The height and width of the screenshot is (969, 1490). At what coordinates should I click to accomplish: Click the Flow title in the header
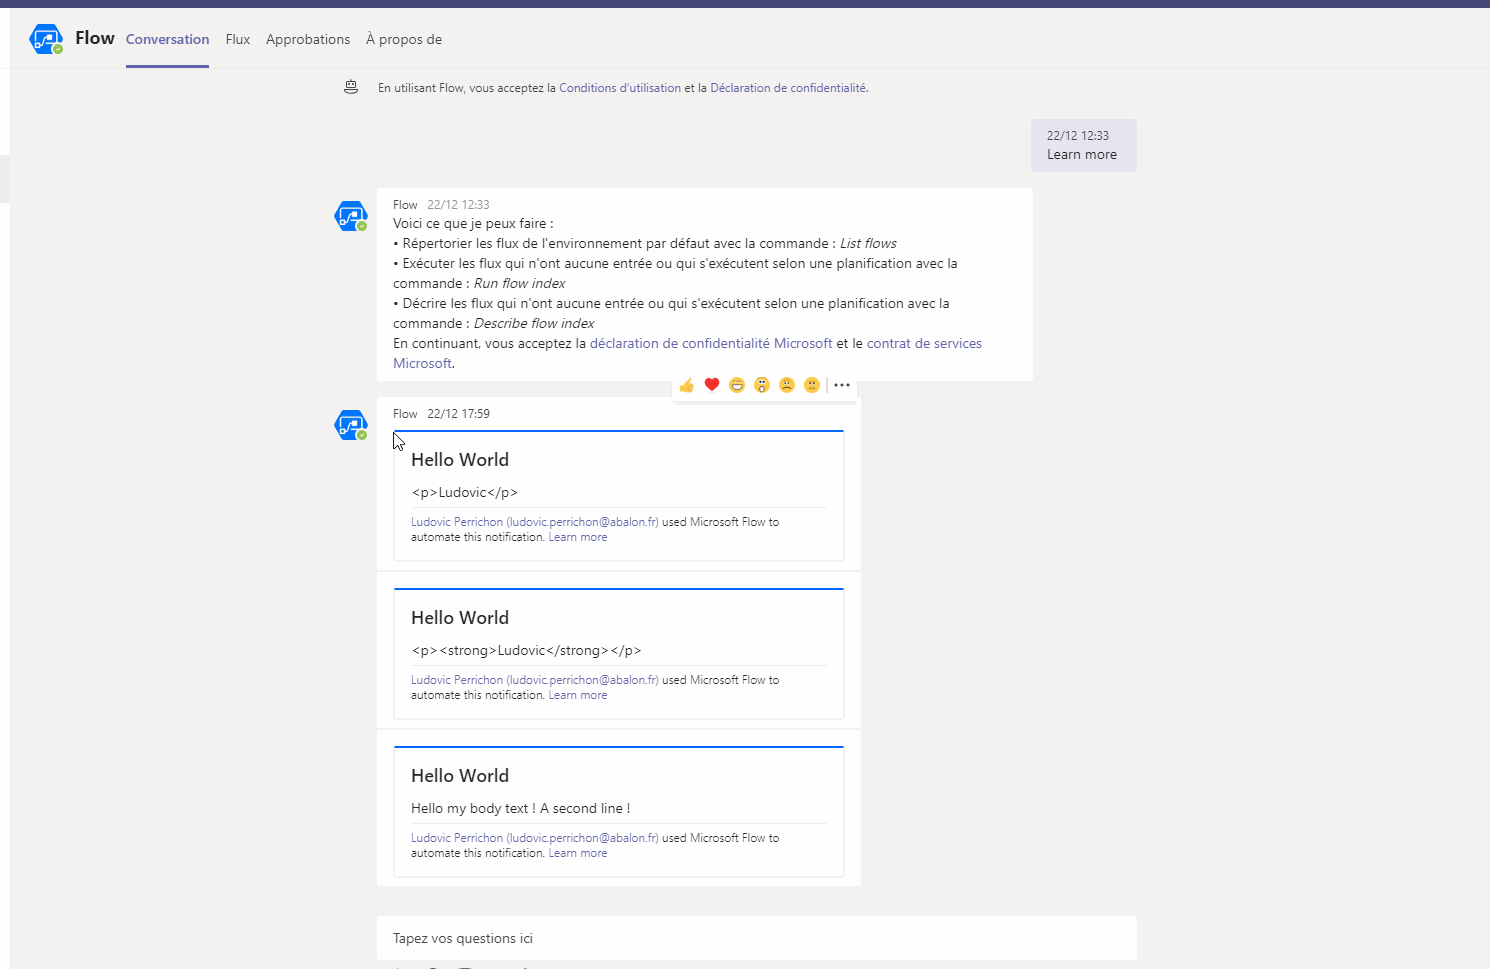coord(95,38)
